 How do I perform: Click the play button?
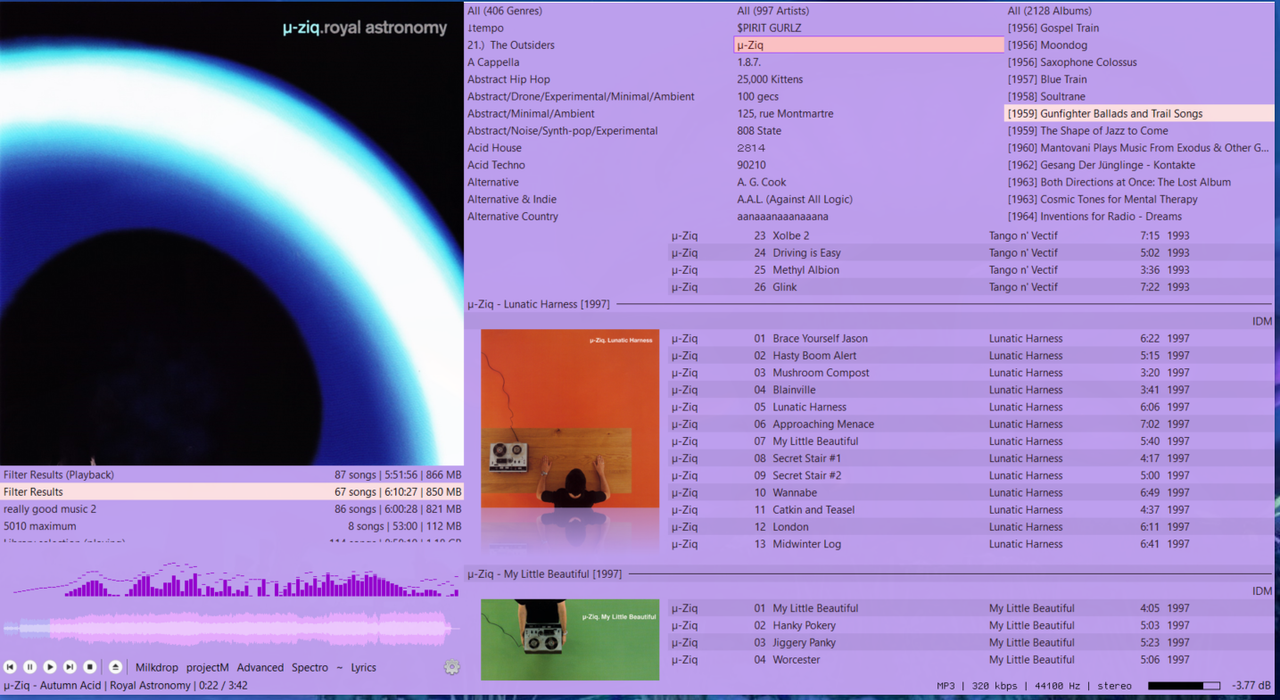pos(50,667)
